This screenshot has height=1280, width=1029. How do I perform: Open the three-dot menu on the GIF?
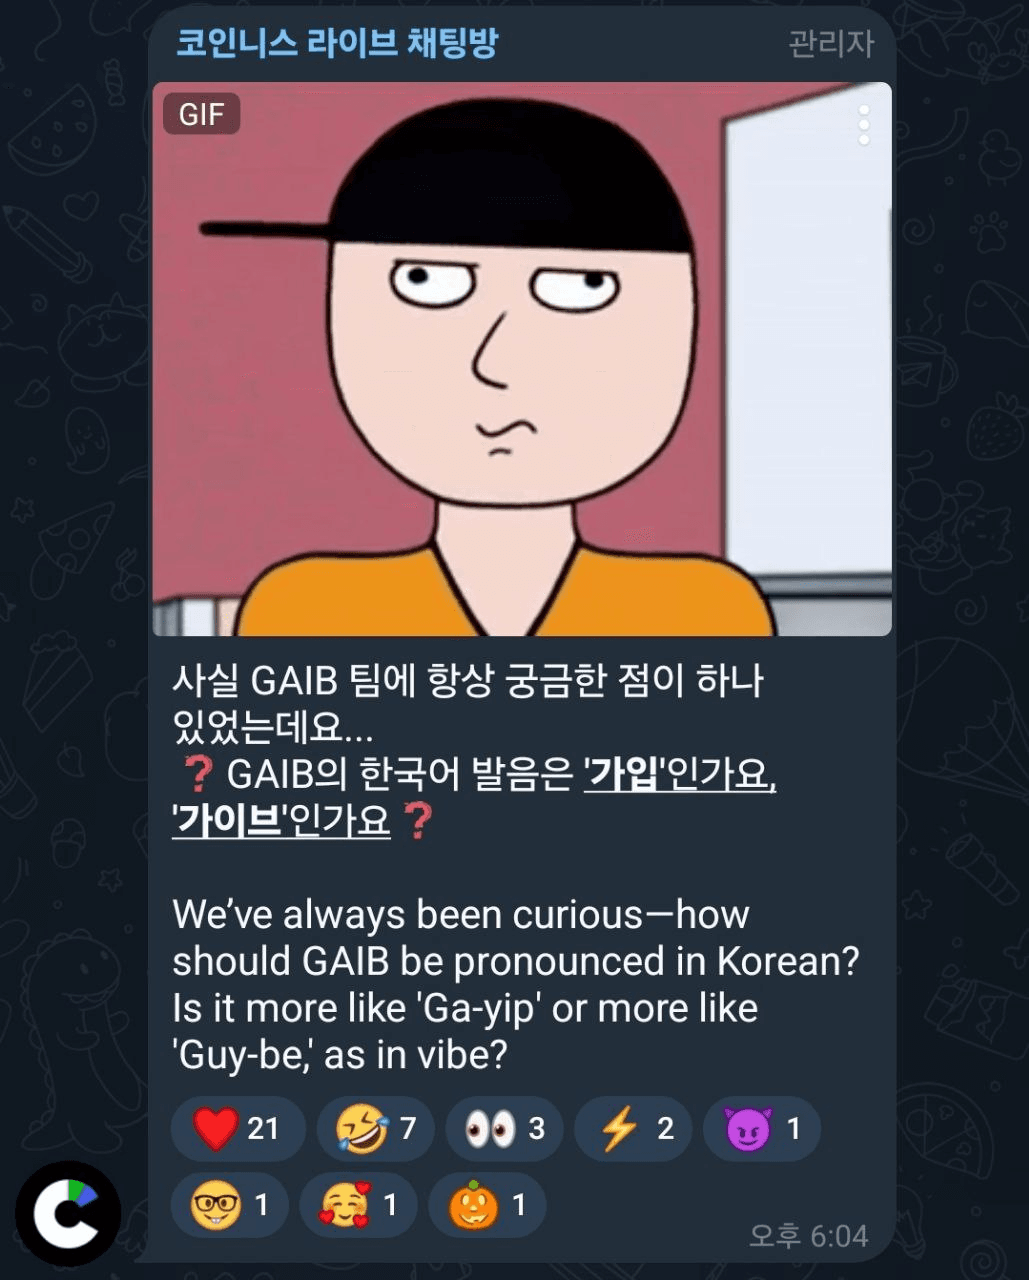(x=864, y=125)
